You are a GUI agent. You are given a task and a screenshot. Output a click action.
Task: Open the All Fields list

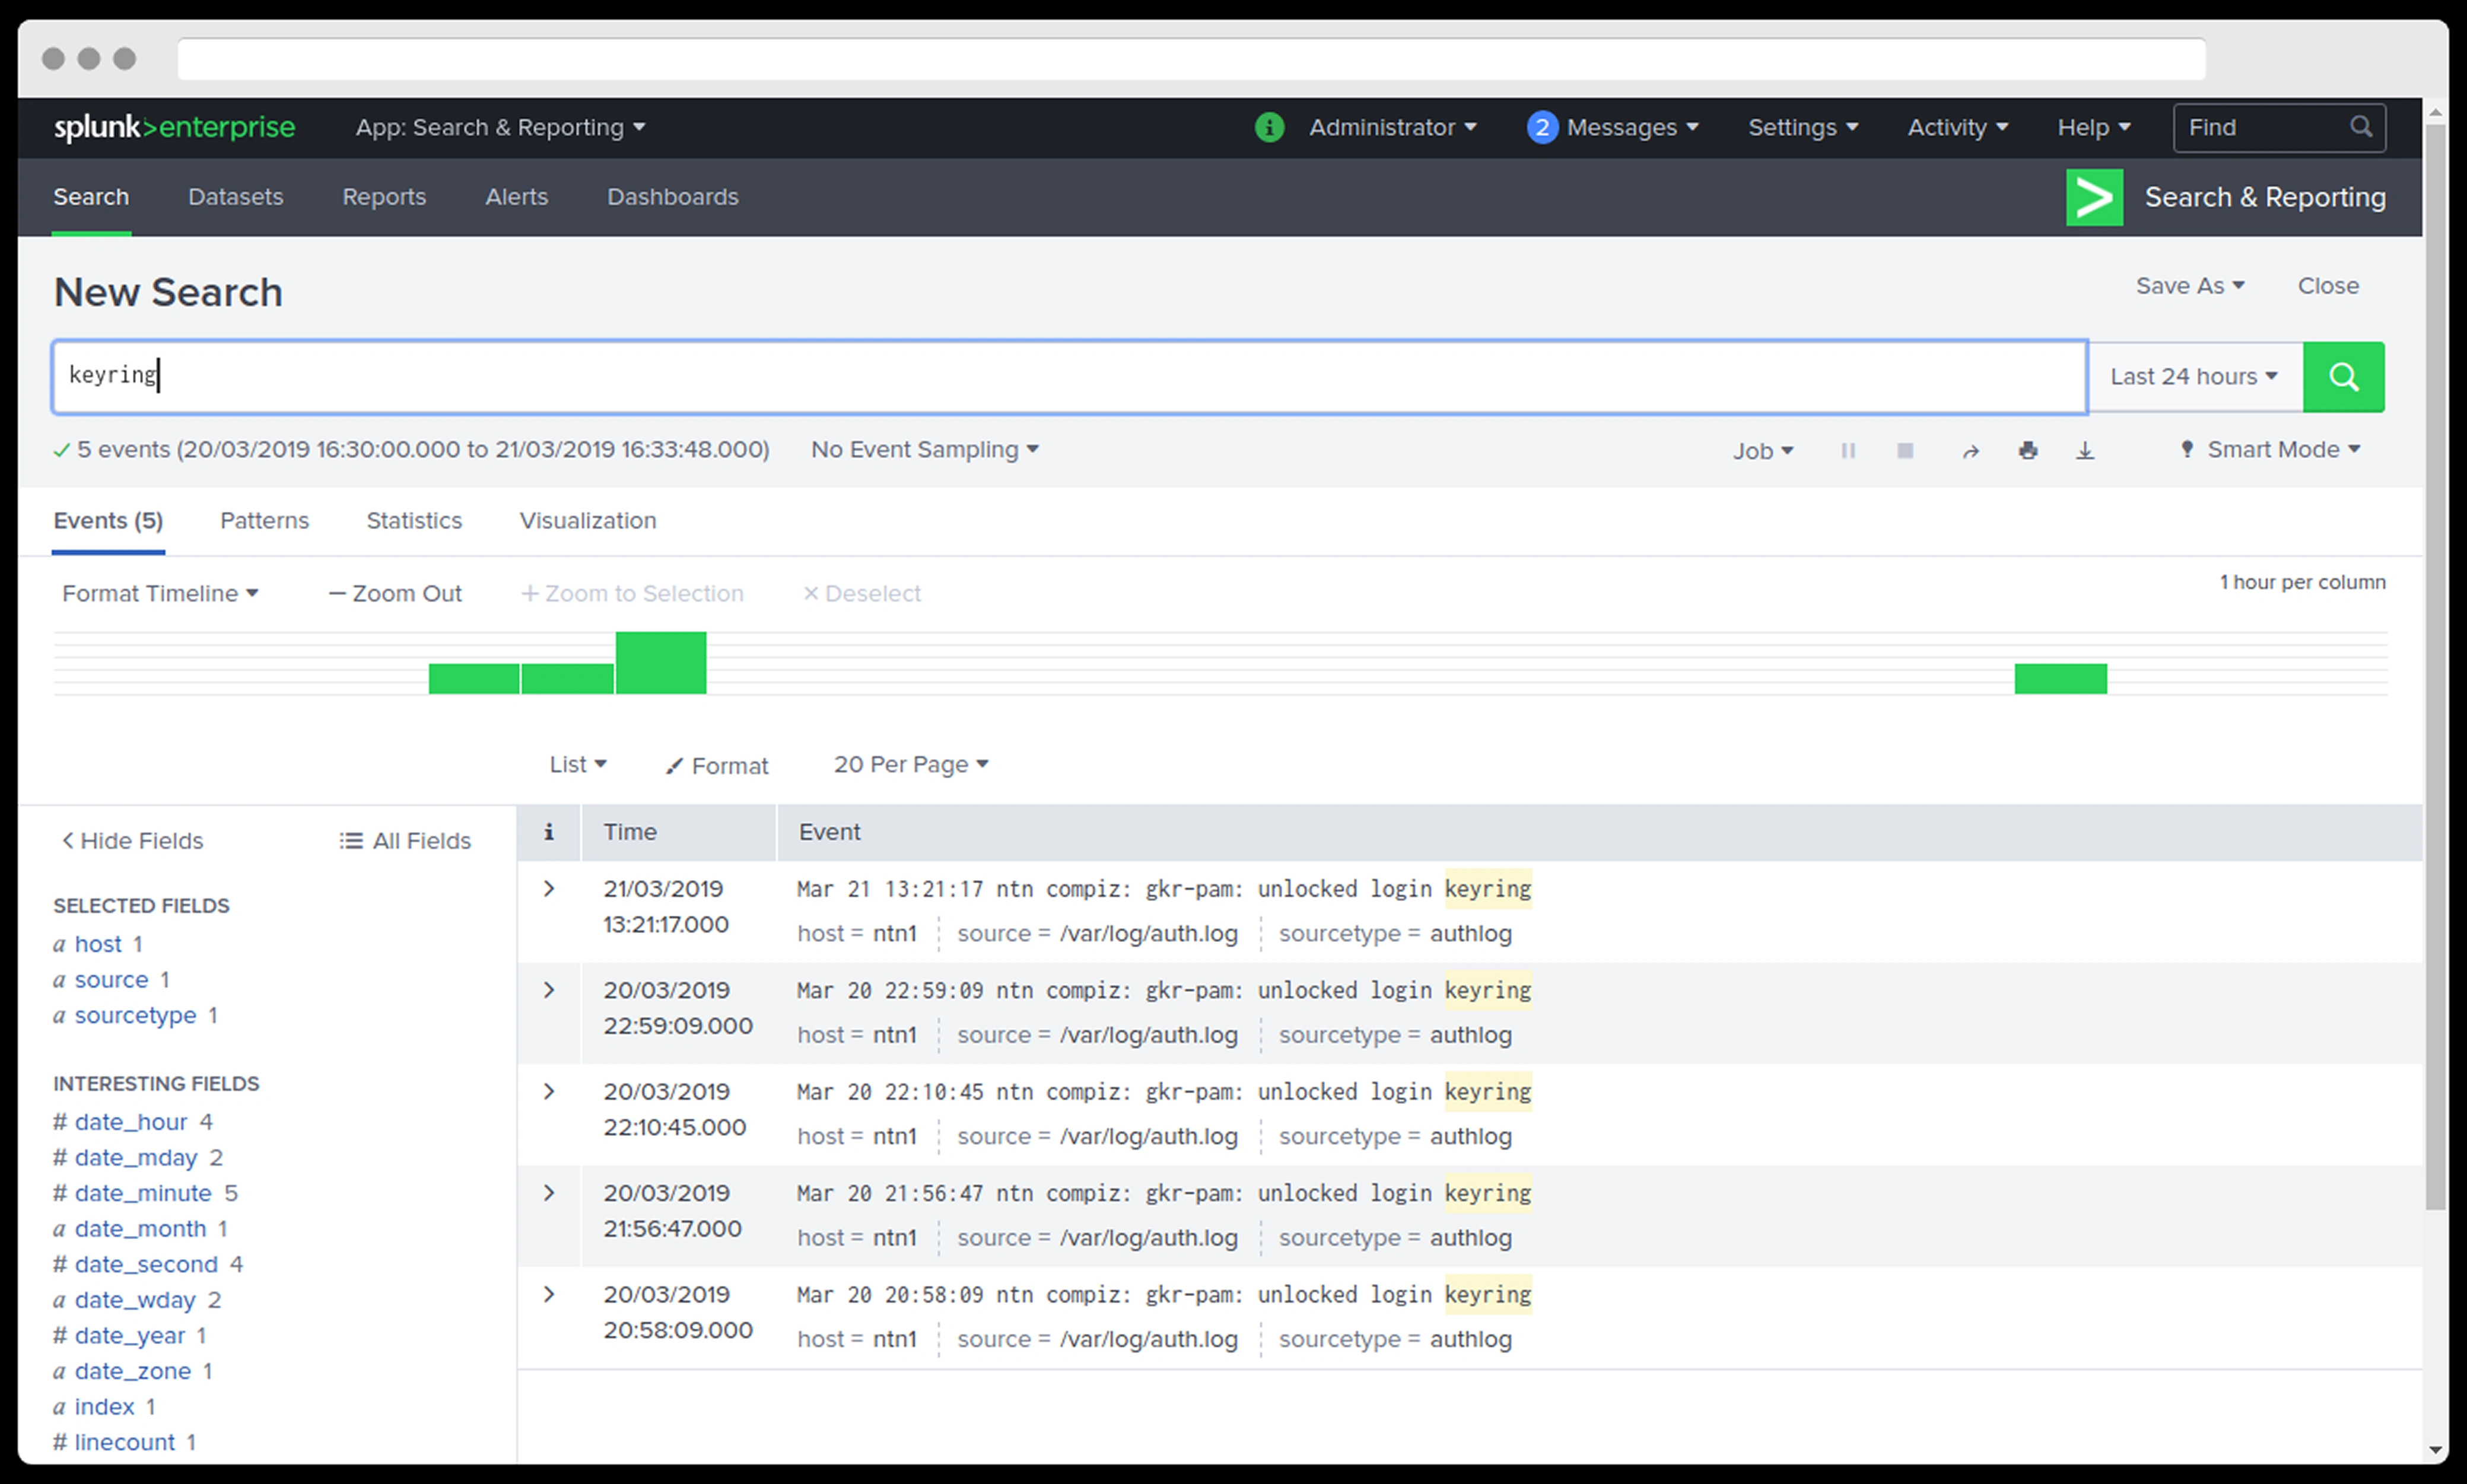405,841
